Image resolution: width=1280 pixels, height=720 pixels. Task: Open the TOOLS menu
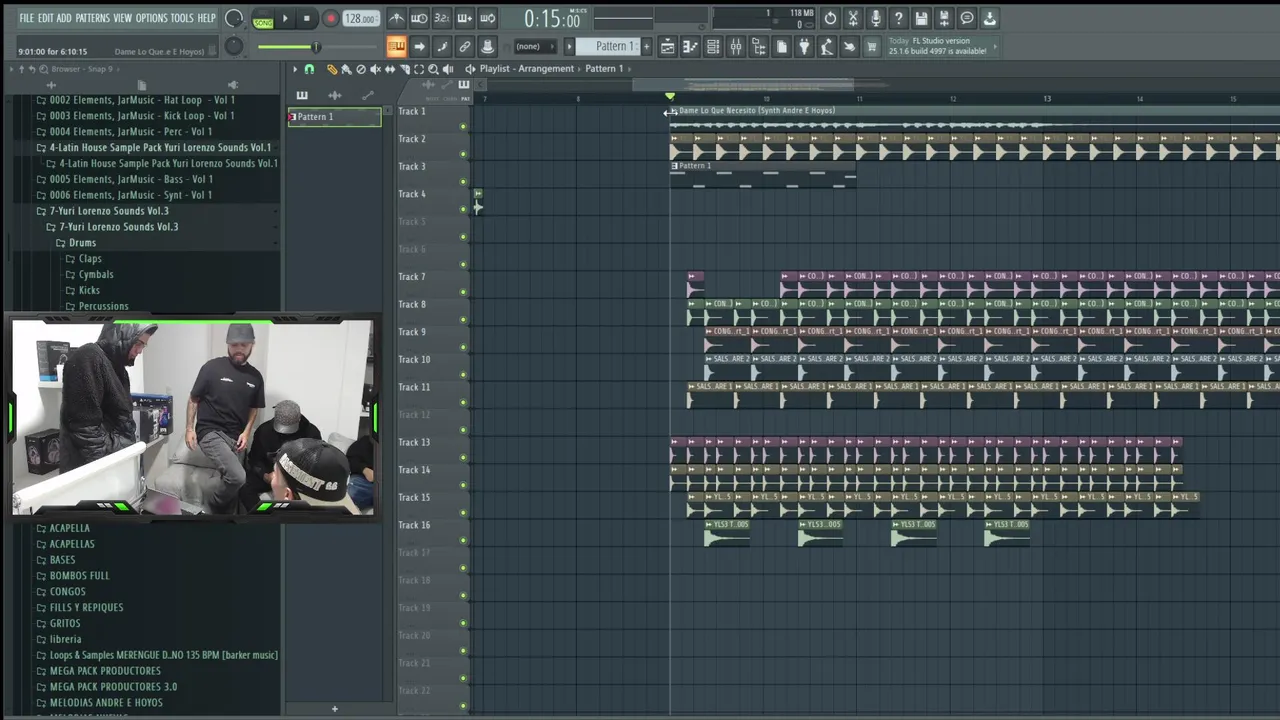coord(182,18)
